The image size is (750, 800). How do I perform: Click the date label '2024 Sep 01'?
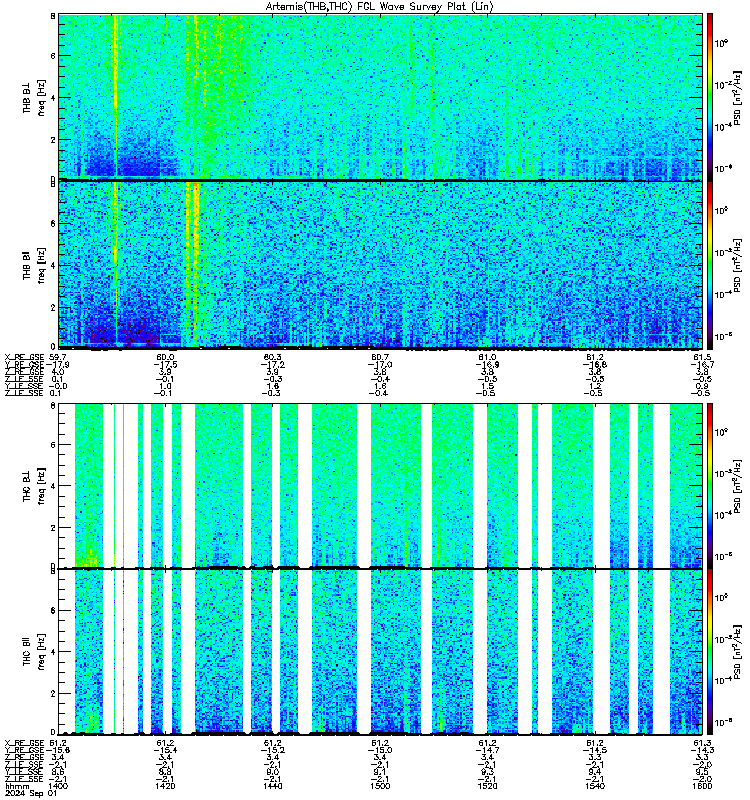coord(31,794)
